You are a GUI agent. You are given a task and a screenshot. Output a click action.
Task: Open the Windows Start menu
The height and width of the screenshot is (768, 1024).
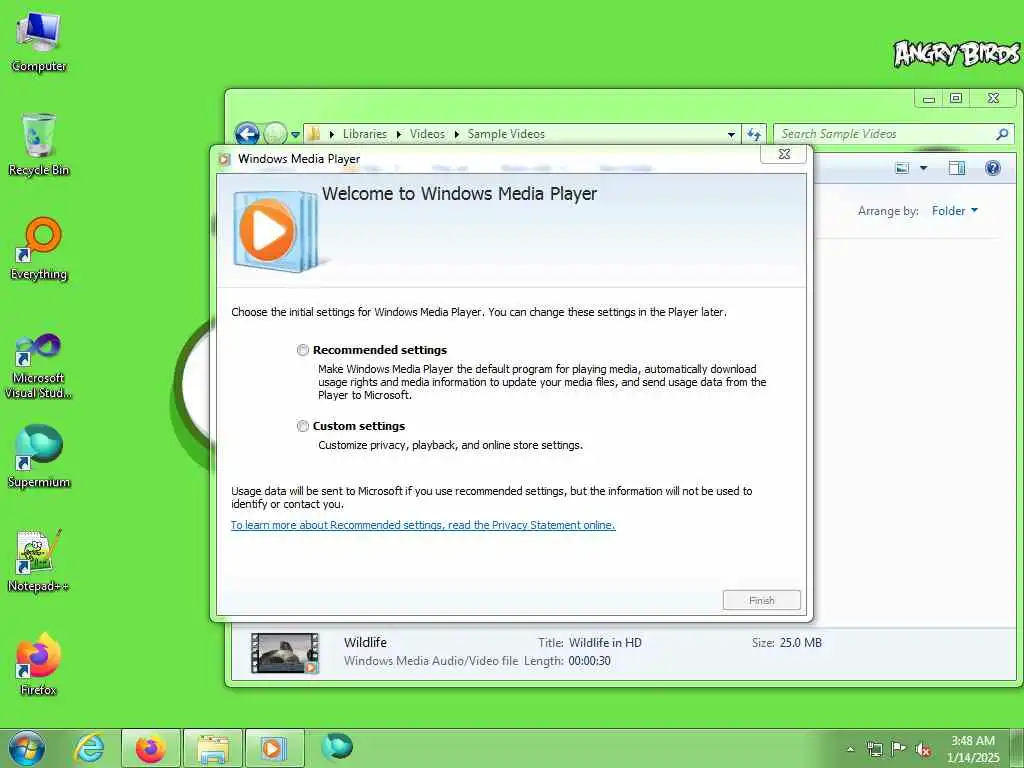pos(27,748)
